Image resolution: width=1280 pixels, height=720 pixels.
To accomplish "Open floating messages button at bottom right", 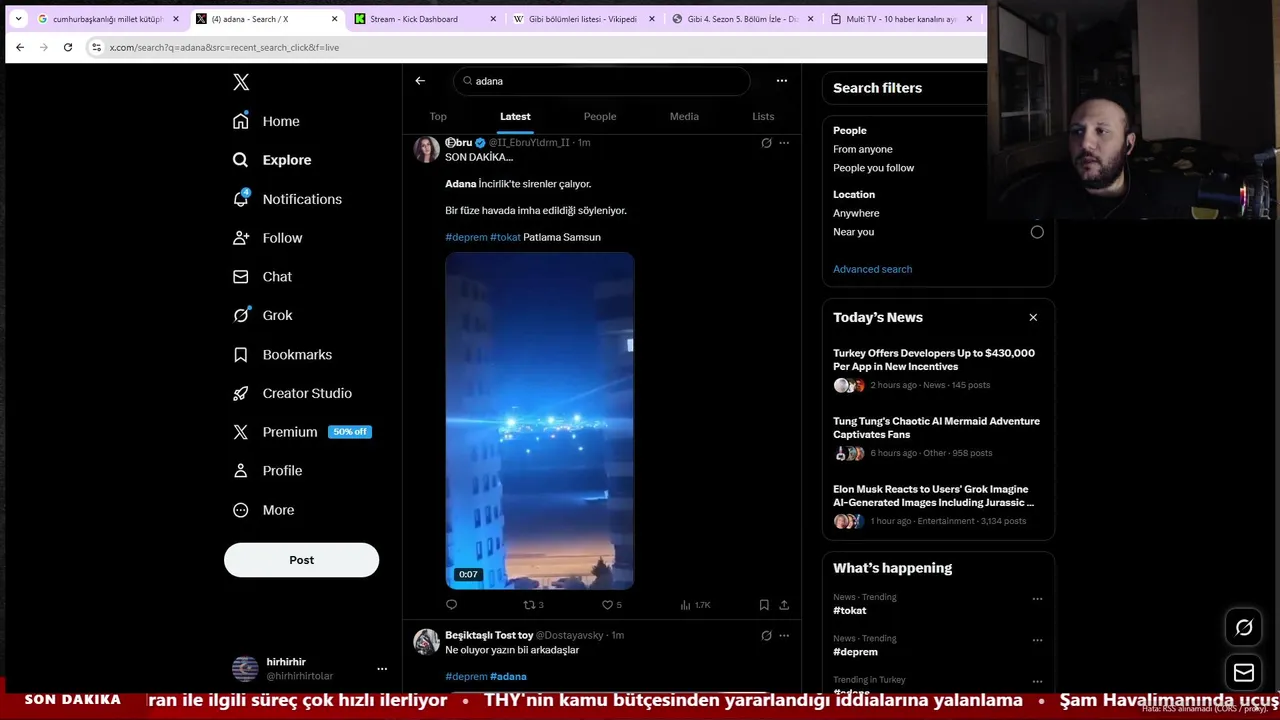I will 1244,673.
